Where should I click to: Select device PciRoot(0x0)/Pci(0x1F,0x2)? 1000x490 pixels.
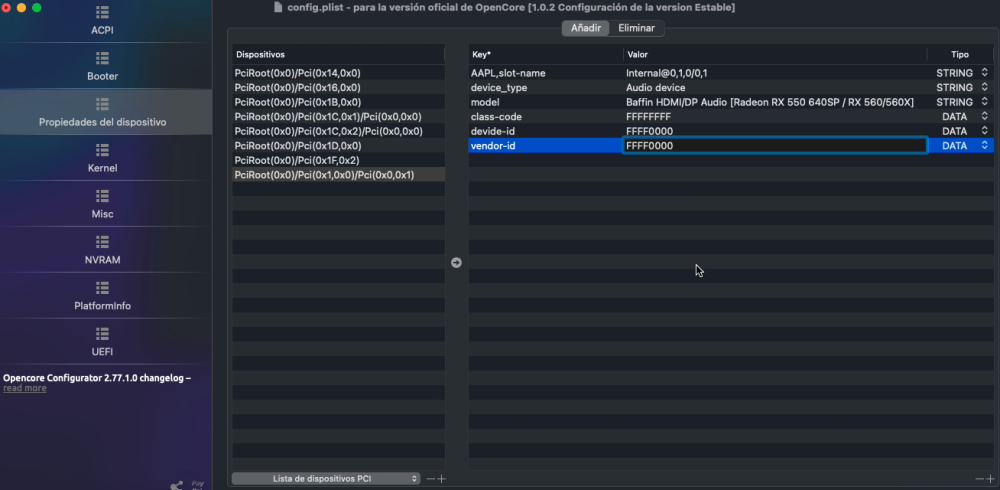tap(339, 160)
